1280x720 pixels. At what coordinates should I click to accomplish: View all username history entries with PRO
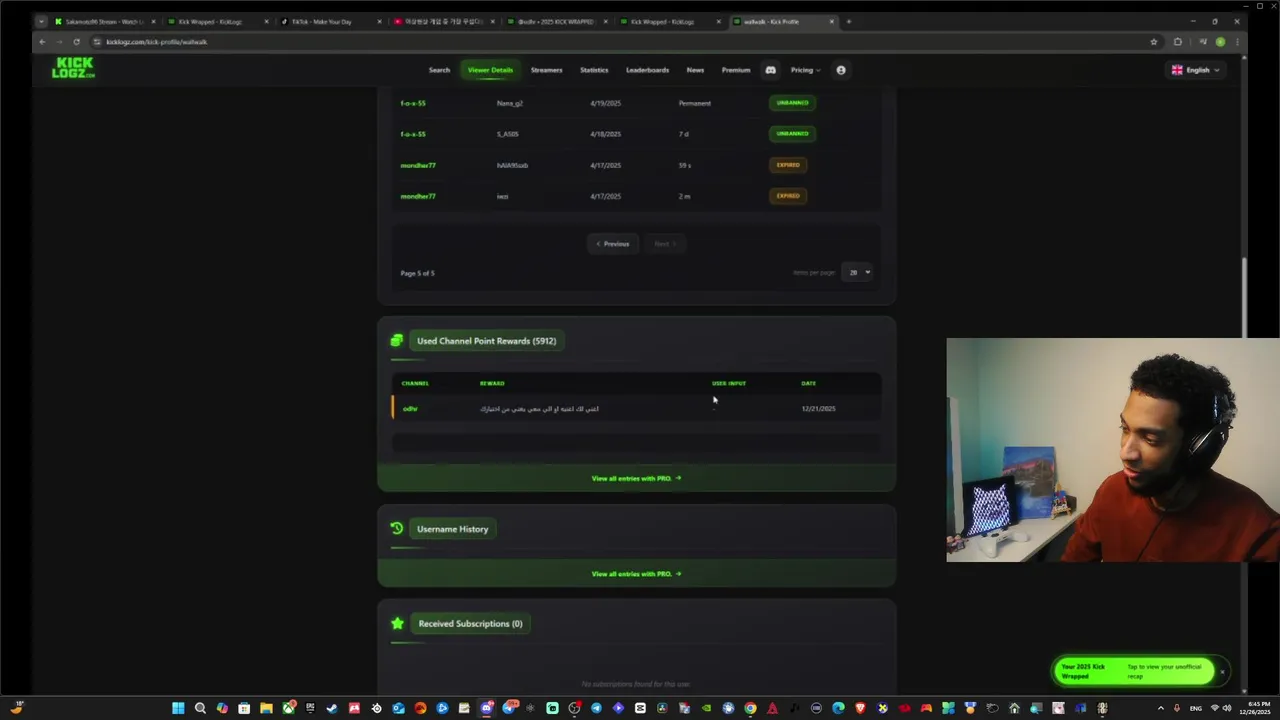tap(636, 574)
